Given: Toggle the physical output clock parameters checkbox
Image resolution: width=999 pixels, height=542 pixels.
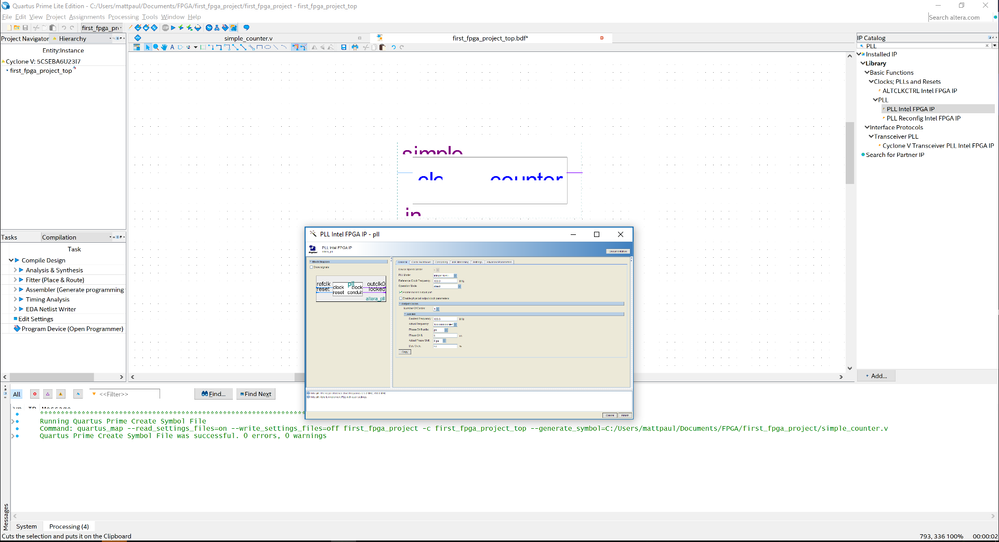Looking at the screenshot, I should click(x=399, y=298).
